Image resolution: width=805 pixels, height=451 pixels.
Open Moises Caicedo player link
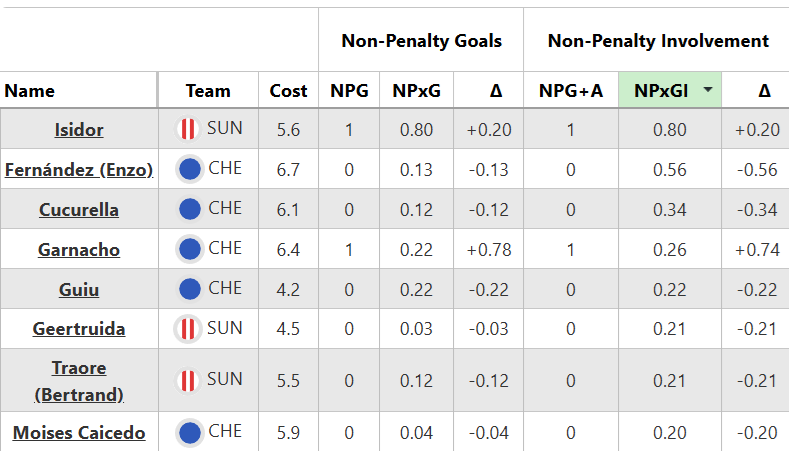click(79, 433)
